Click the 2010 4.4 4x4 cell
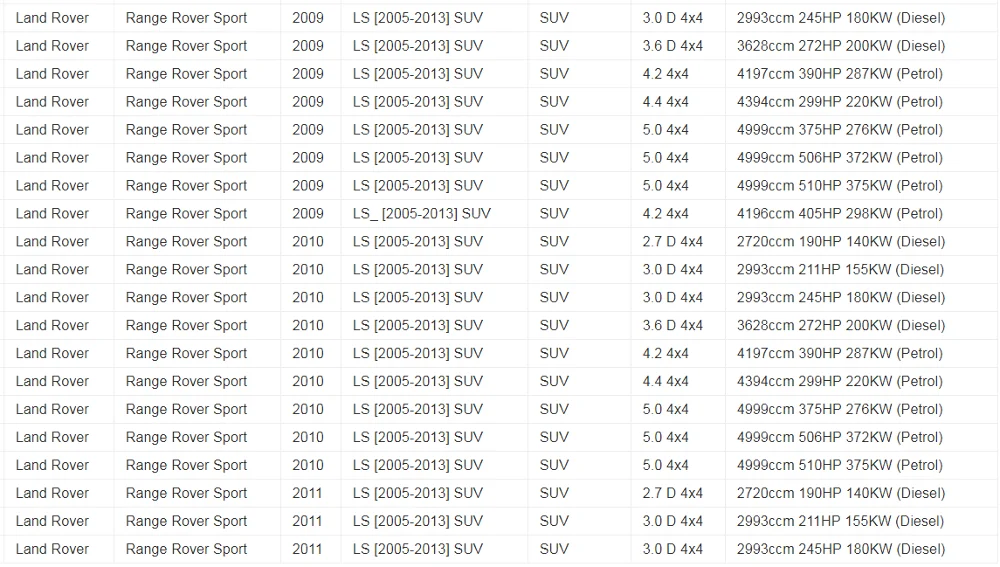Viewport: 1000px width, 567px height. click(665, 381)
